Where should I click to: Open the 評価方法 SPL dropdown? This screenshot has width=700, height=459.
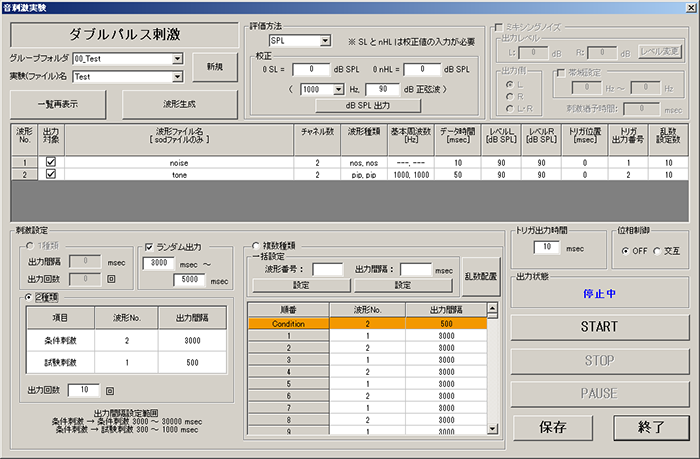point(325,41)
